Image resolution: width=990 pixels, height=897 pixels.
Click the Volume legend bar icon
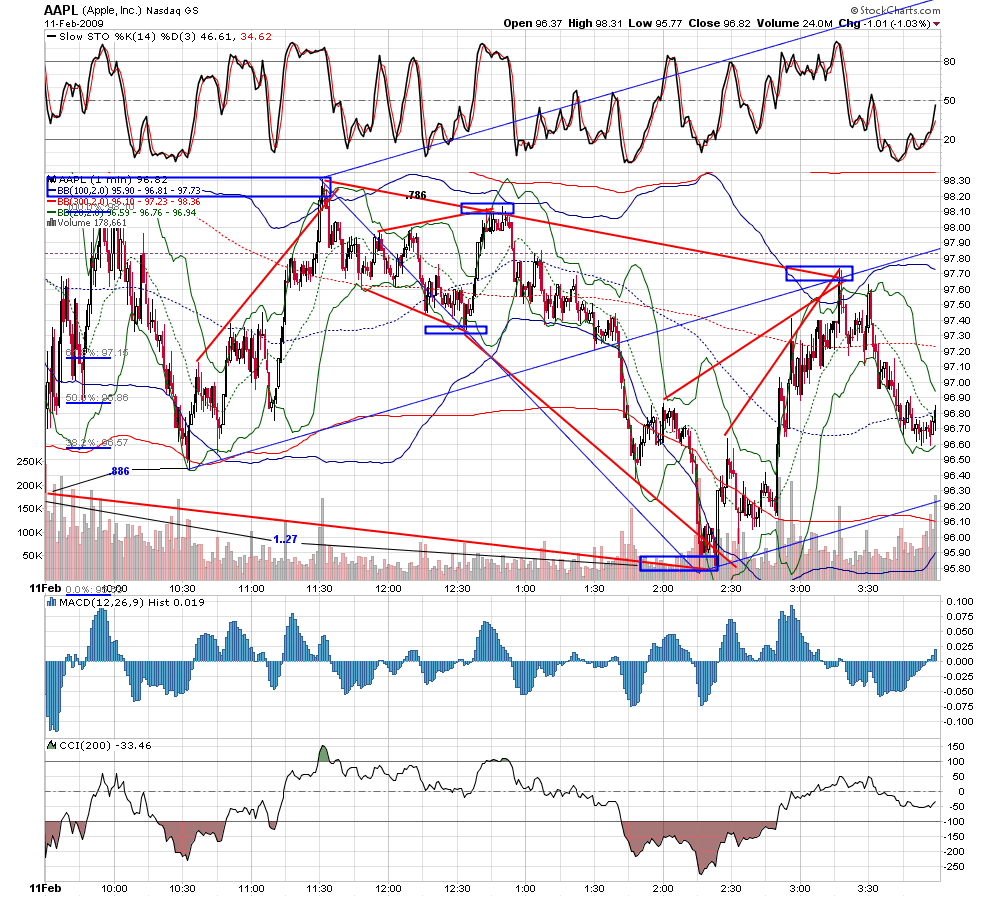(51, 222)
